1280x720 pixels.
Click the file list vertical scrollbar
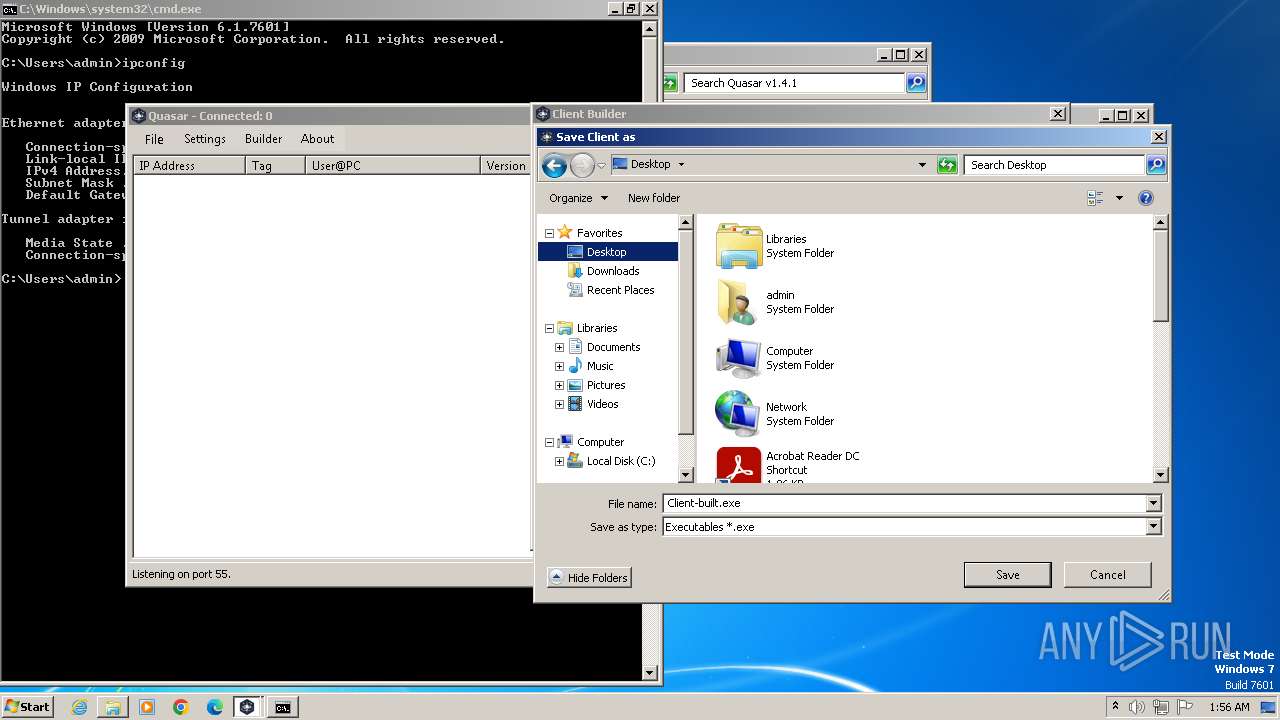(1160, 349)
